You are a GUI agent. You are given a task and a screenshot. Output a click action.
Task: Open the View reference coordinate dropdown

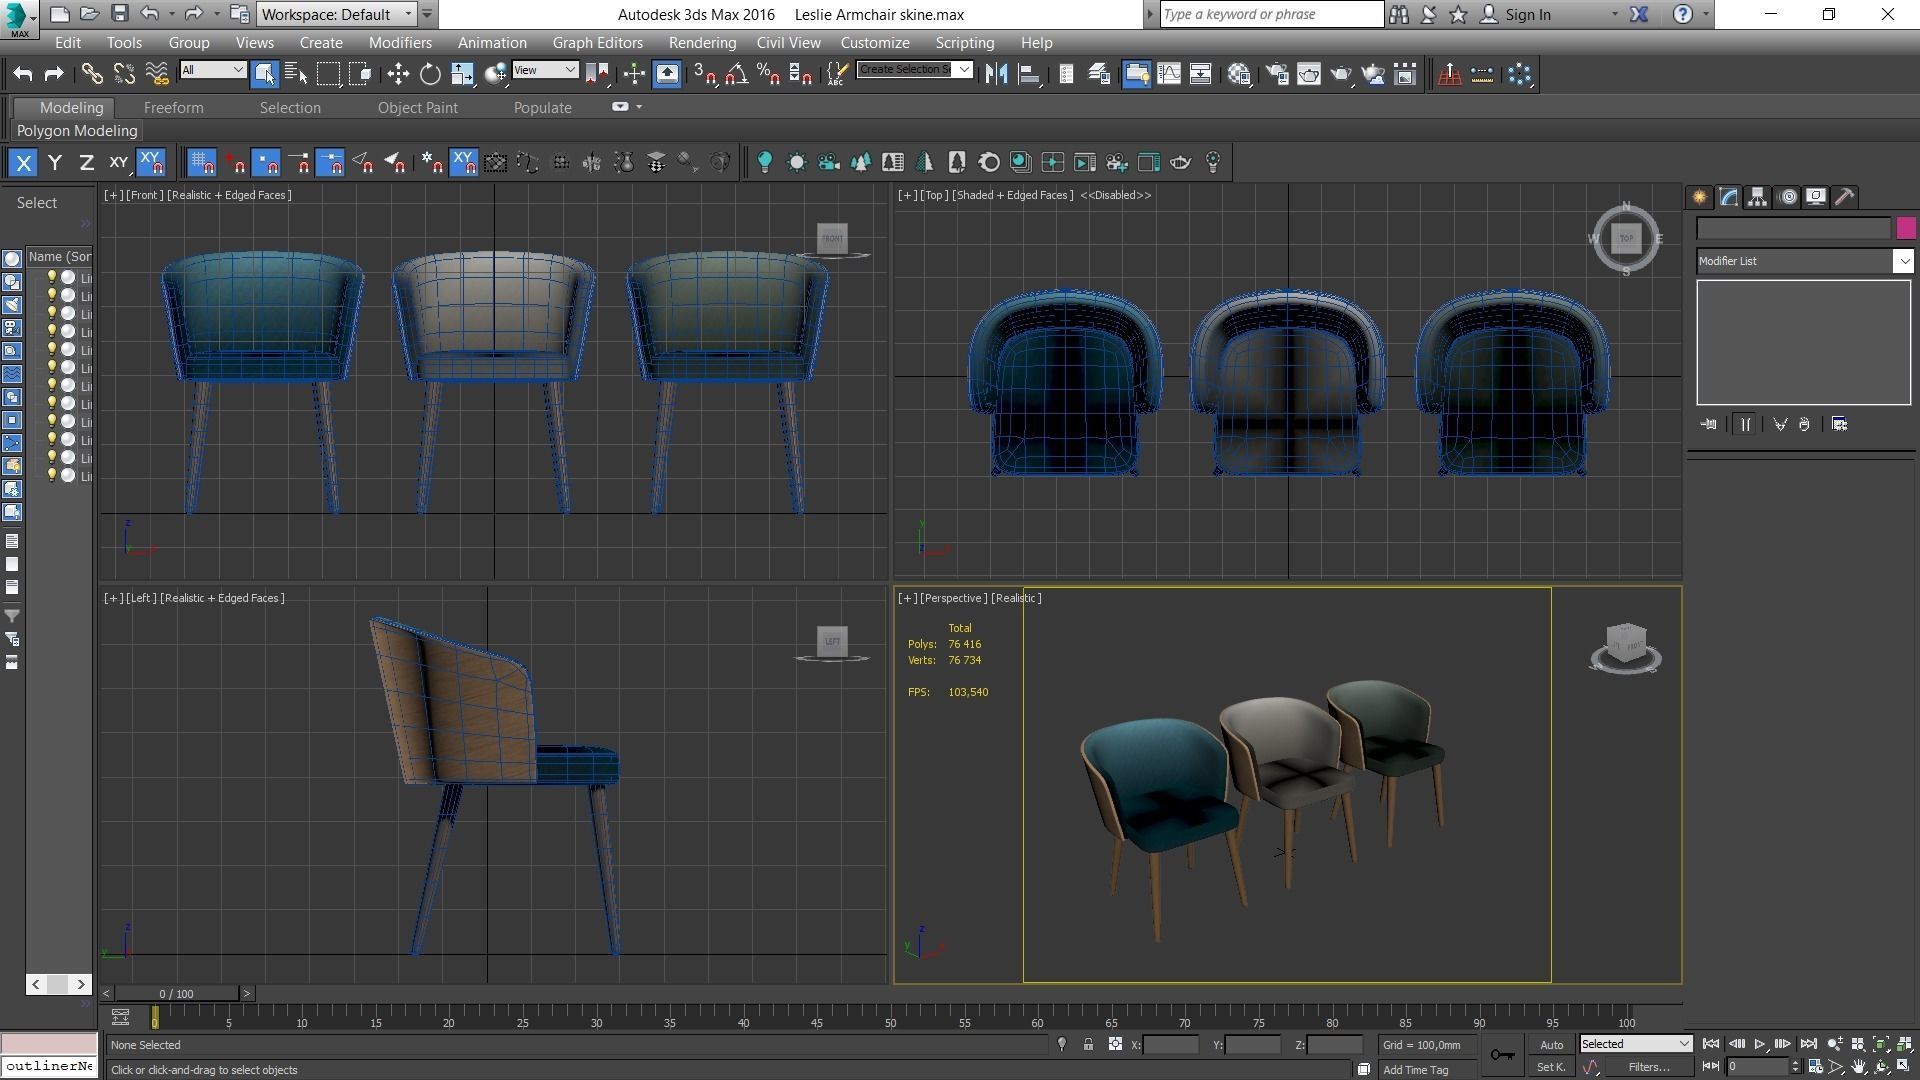click(545, 69)
